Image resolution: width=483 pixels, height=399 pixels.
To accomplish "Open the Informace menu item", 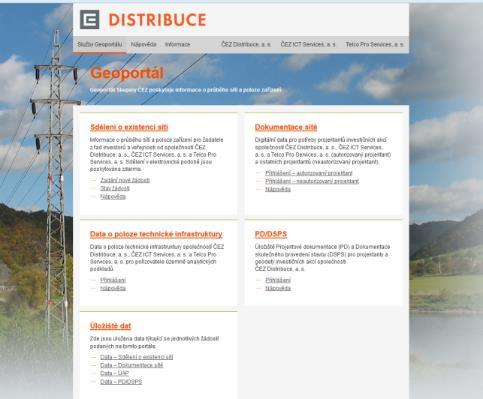I will click(x=177, y=44).
